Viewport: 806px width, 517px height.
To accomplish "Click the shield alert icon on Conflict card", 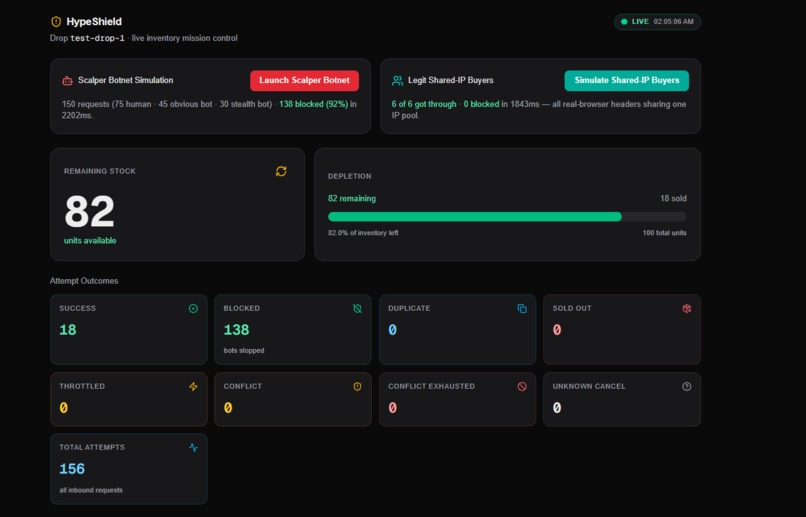I will (357, 386).
